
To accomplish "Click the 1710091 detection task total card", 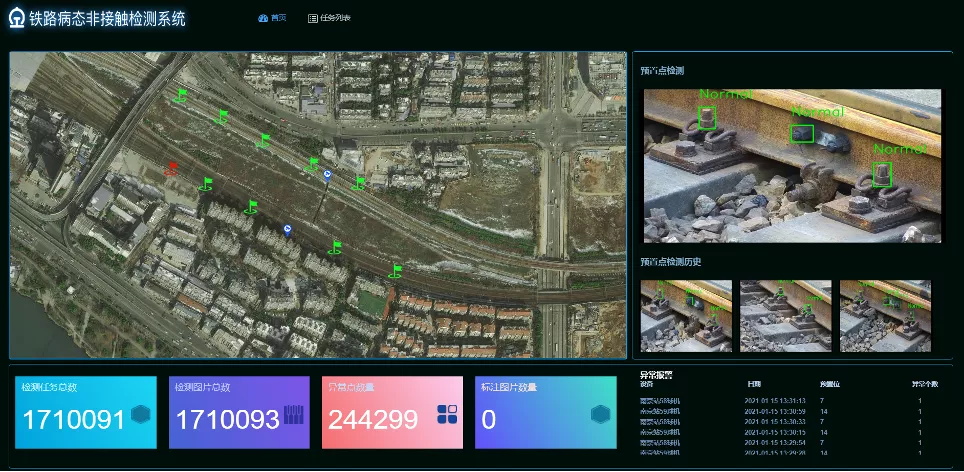I will 86,412.
